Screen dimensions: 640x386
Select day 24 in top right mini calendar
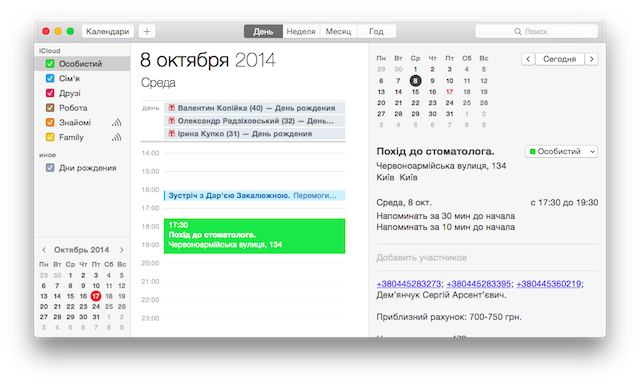click(449, 103)
